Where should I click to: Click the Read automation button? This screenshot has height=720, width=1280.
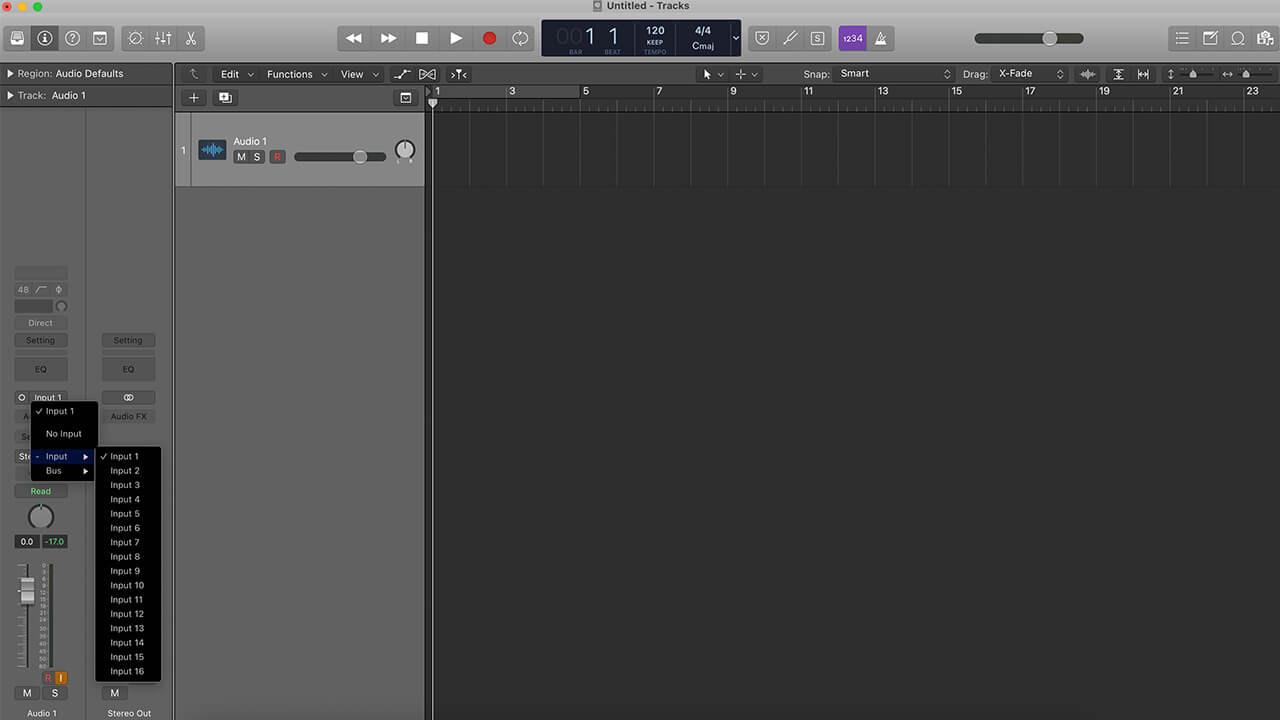[40, 491]
